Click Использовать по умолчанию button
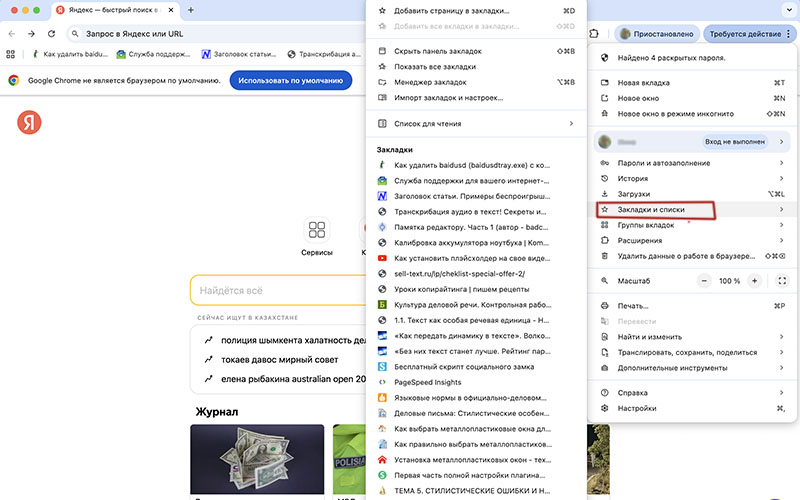Image resolution: width=800 pixels, height=500 pixels. [291, 81]
